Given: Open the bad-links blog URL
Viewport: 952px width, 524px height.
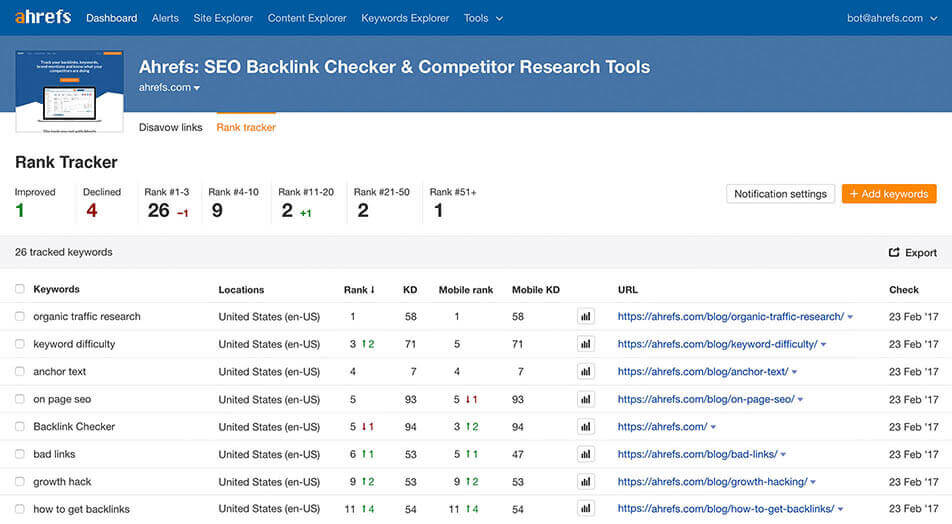Looking at the screenshot, I should click(697, 454).
